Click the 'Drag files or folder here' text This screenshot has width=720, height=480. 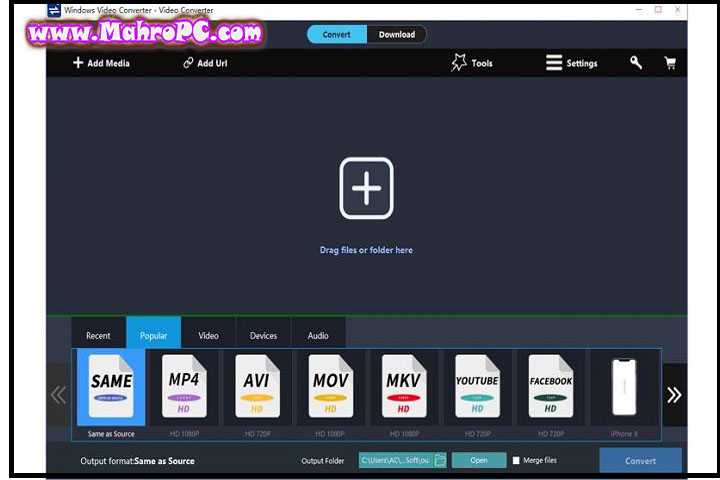[366, 250]
